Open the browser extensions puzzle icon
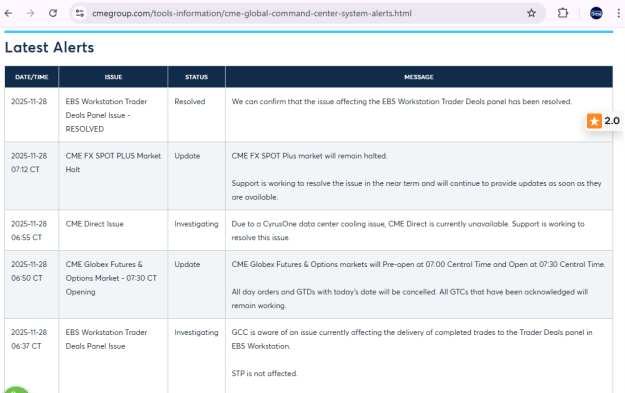The height and width of the screenshot is (393, 625). click(562, 13)
